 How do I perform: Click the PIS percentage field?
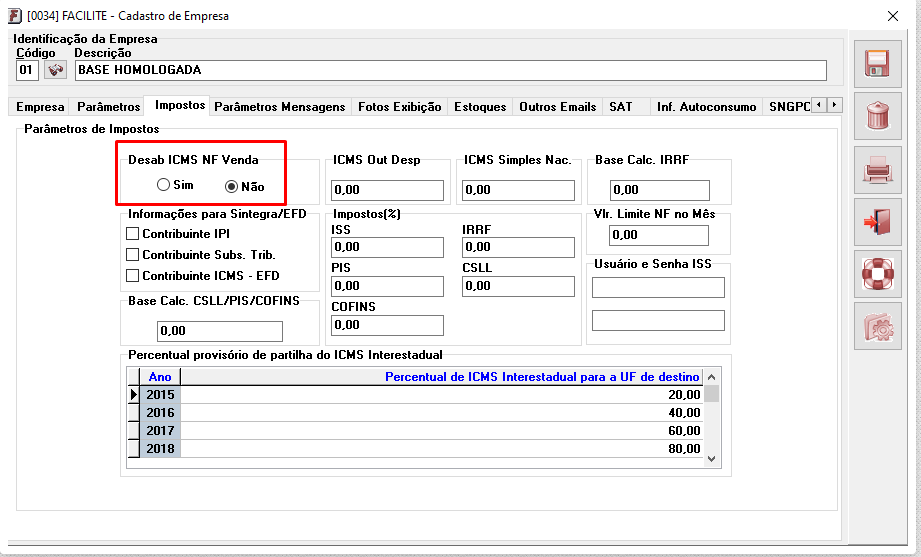click(x=387, y=286)
